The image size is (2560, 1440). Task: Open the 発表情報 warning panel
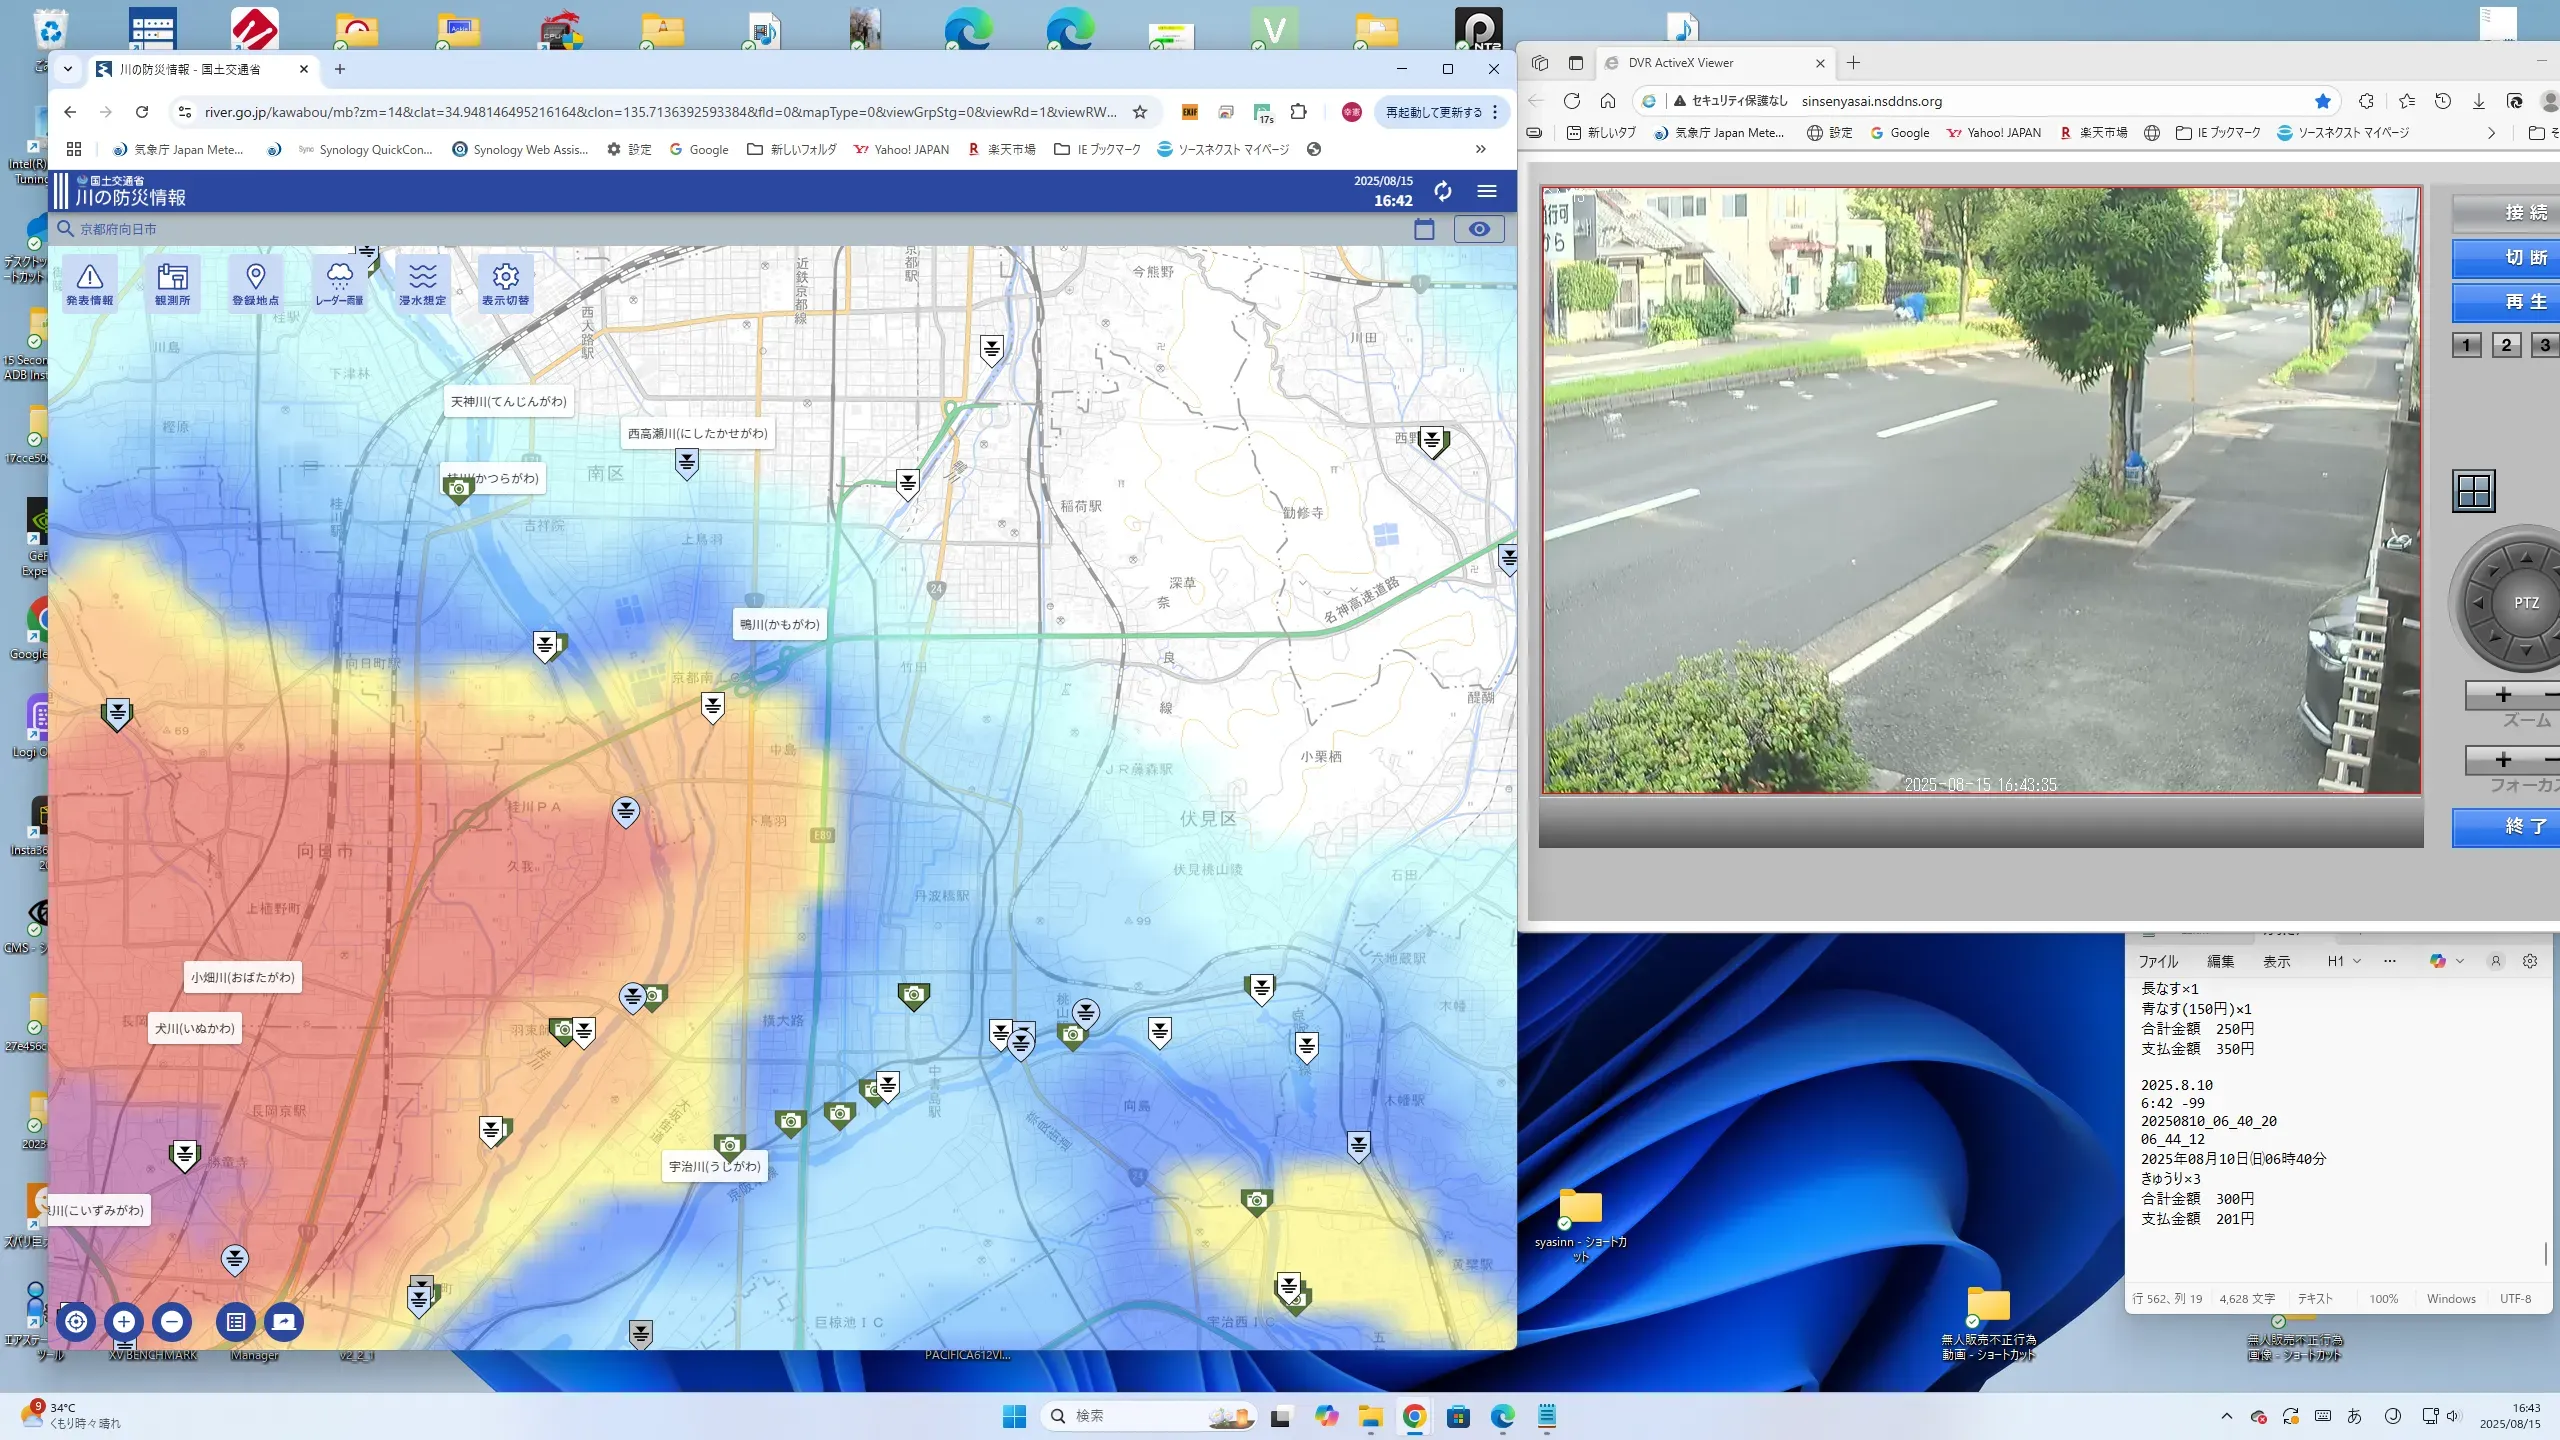[x=90, y=283]
